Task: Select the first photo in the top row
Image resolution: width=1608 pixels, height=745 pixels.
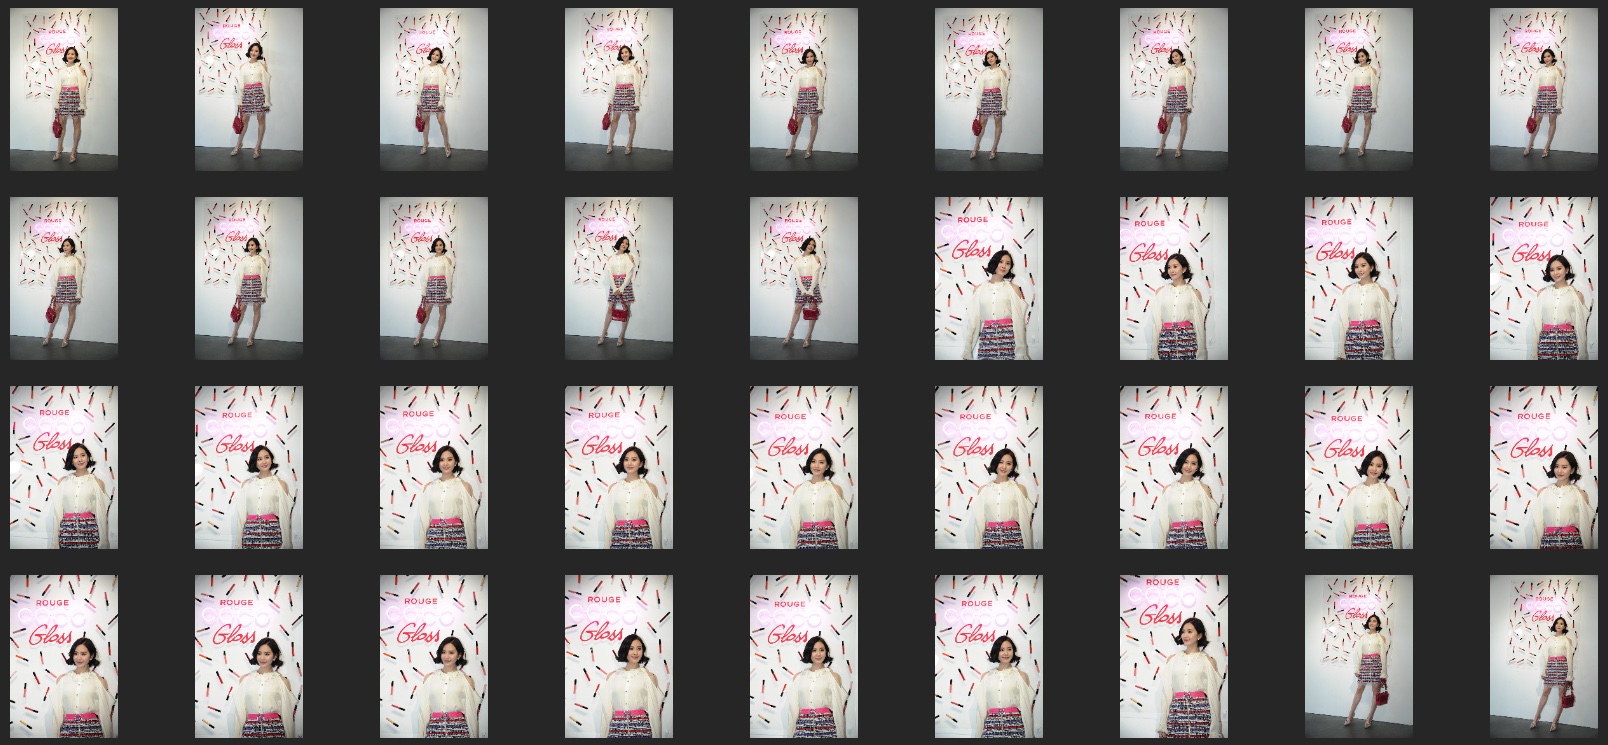Action: pos(64,90)
